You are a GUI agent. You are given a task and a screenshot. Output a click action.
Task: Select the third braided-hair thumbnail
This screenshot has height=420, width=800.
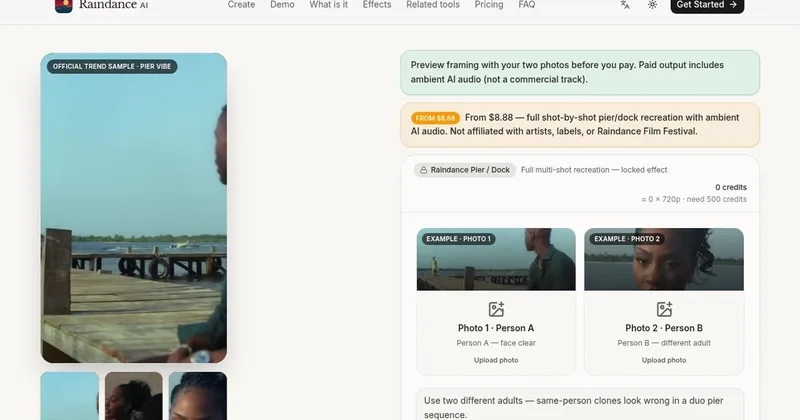[198, 396]
